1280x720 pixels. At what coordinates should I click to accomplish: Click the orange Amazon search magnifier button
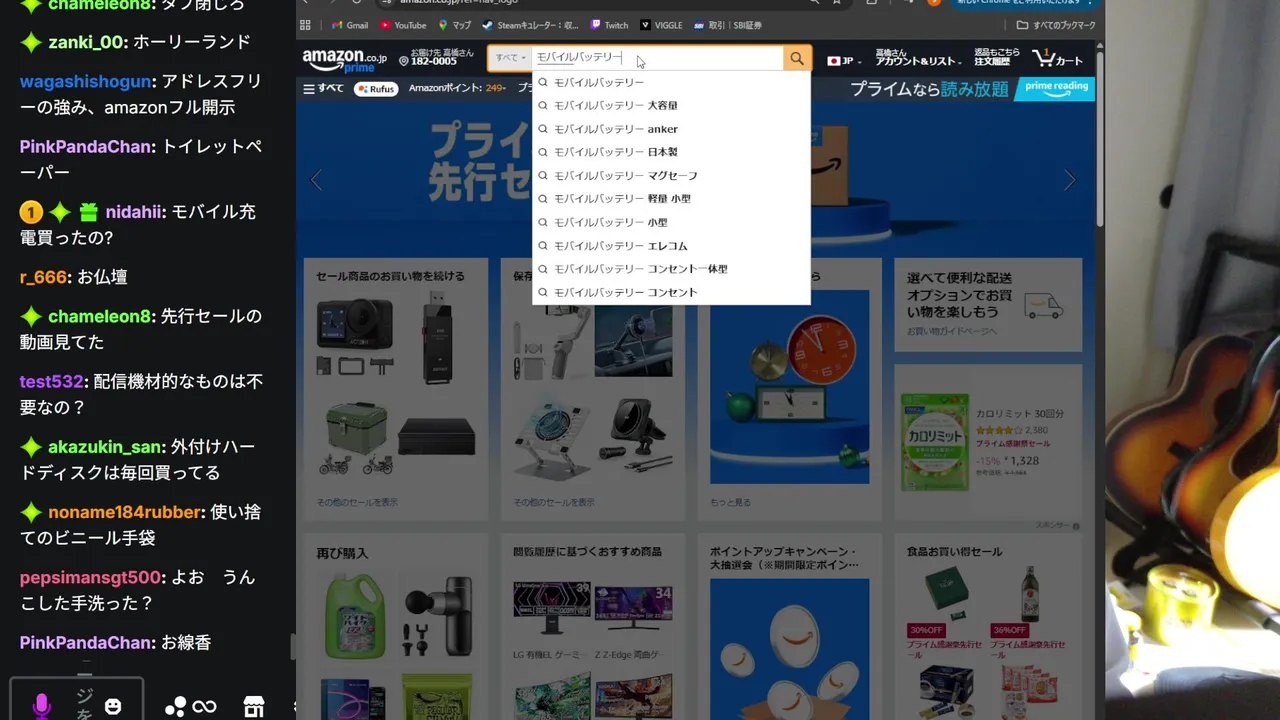(796, 59)
